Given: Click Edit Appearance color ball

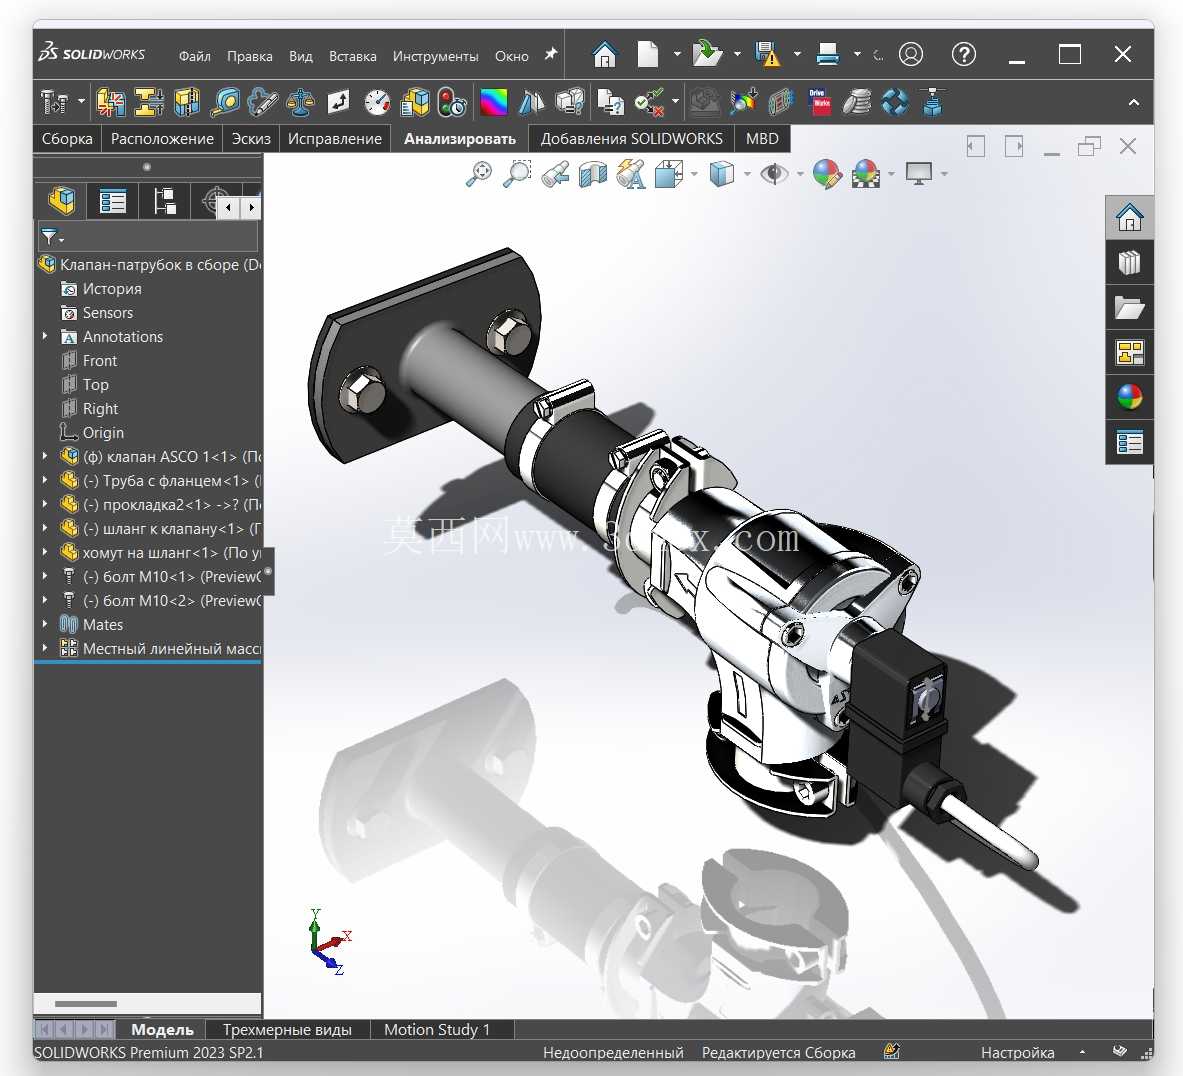Looking at the screenshot, I should (827, 174).
